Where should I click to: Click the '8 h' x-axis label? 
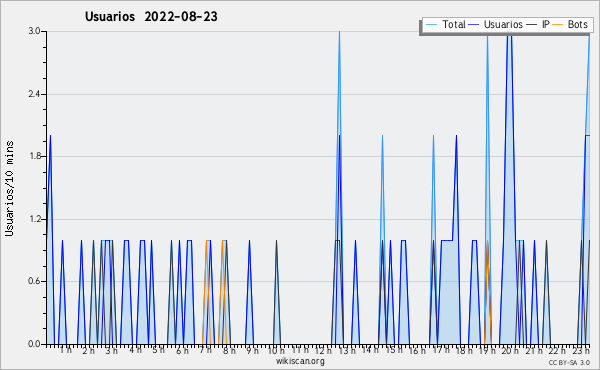[229, 351]
